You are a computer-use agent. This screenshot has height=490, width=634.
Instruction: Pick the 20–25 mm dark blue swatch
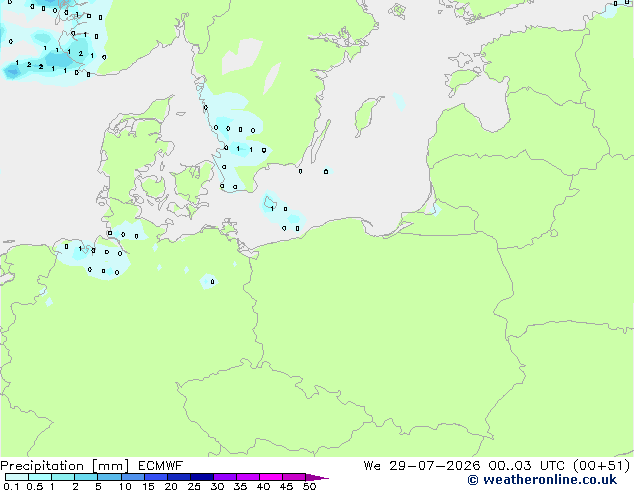(x=179, y=477)
